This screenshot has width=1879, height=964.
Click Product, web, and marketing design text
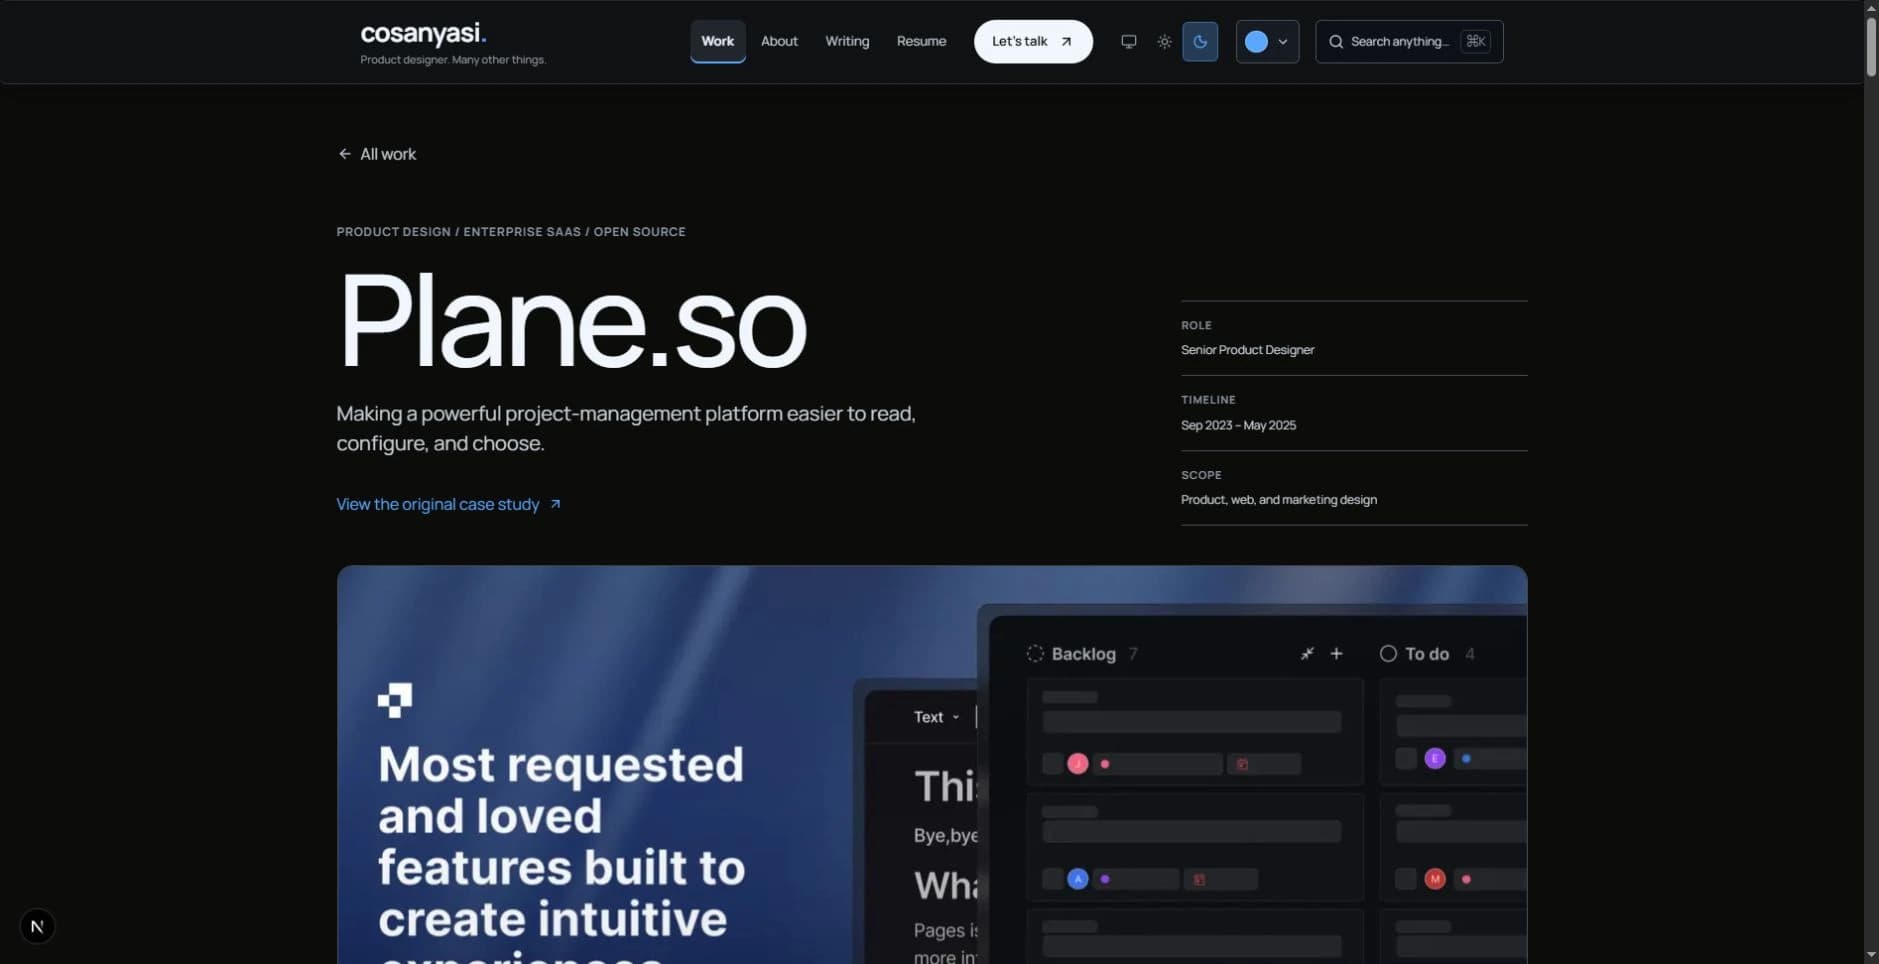(x=1278, y=500)
